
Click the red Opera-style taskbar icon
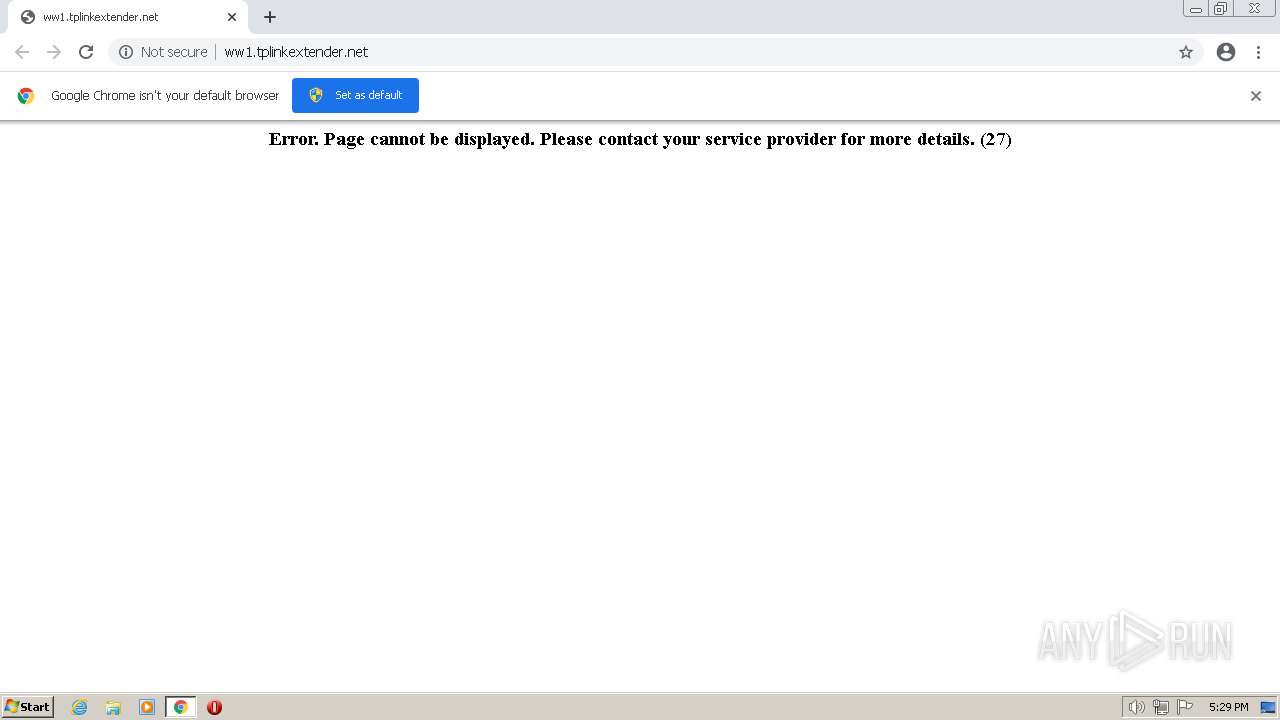(x=214, y=707)
